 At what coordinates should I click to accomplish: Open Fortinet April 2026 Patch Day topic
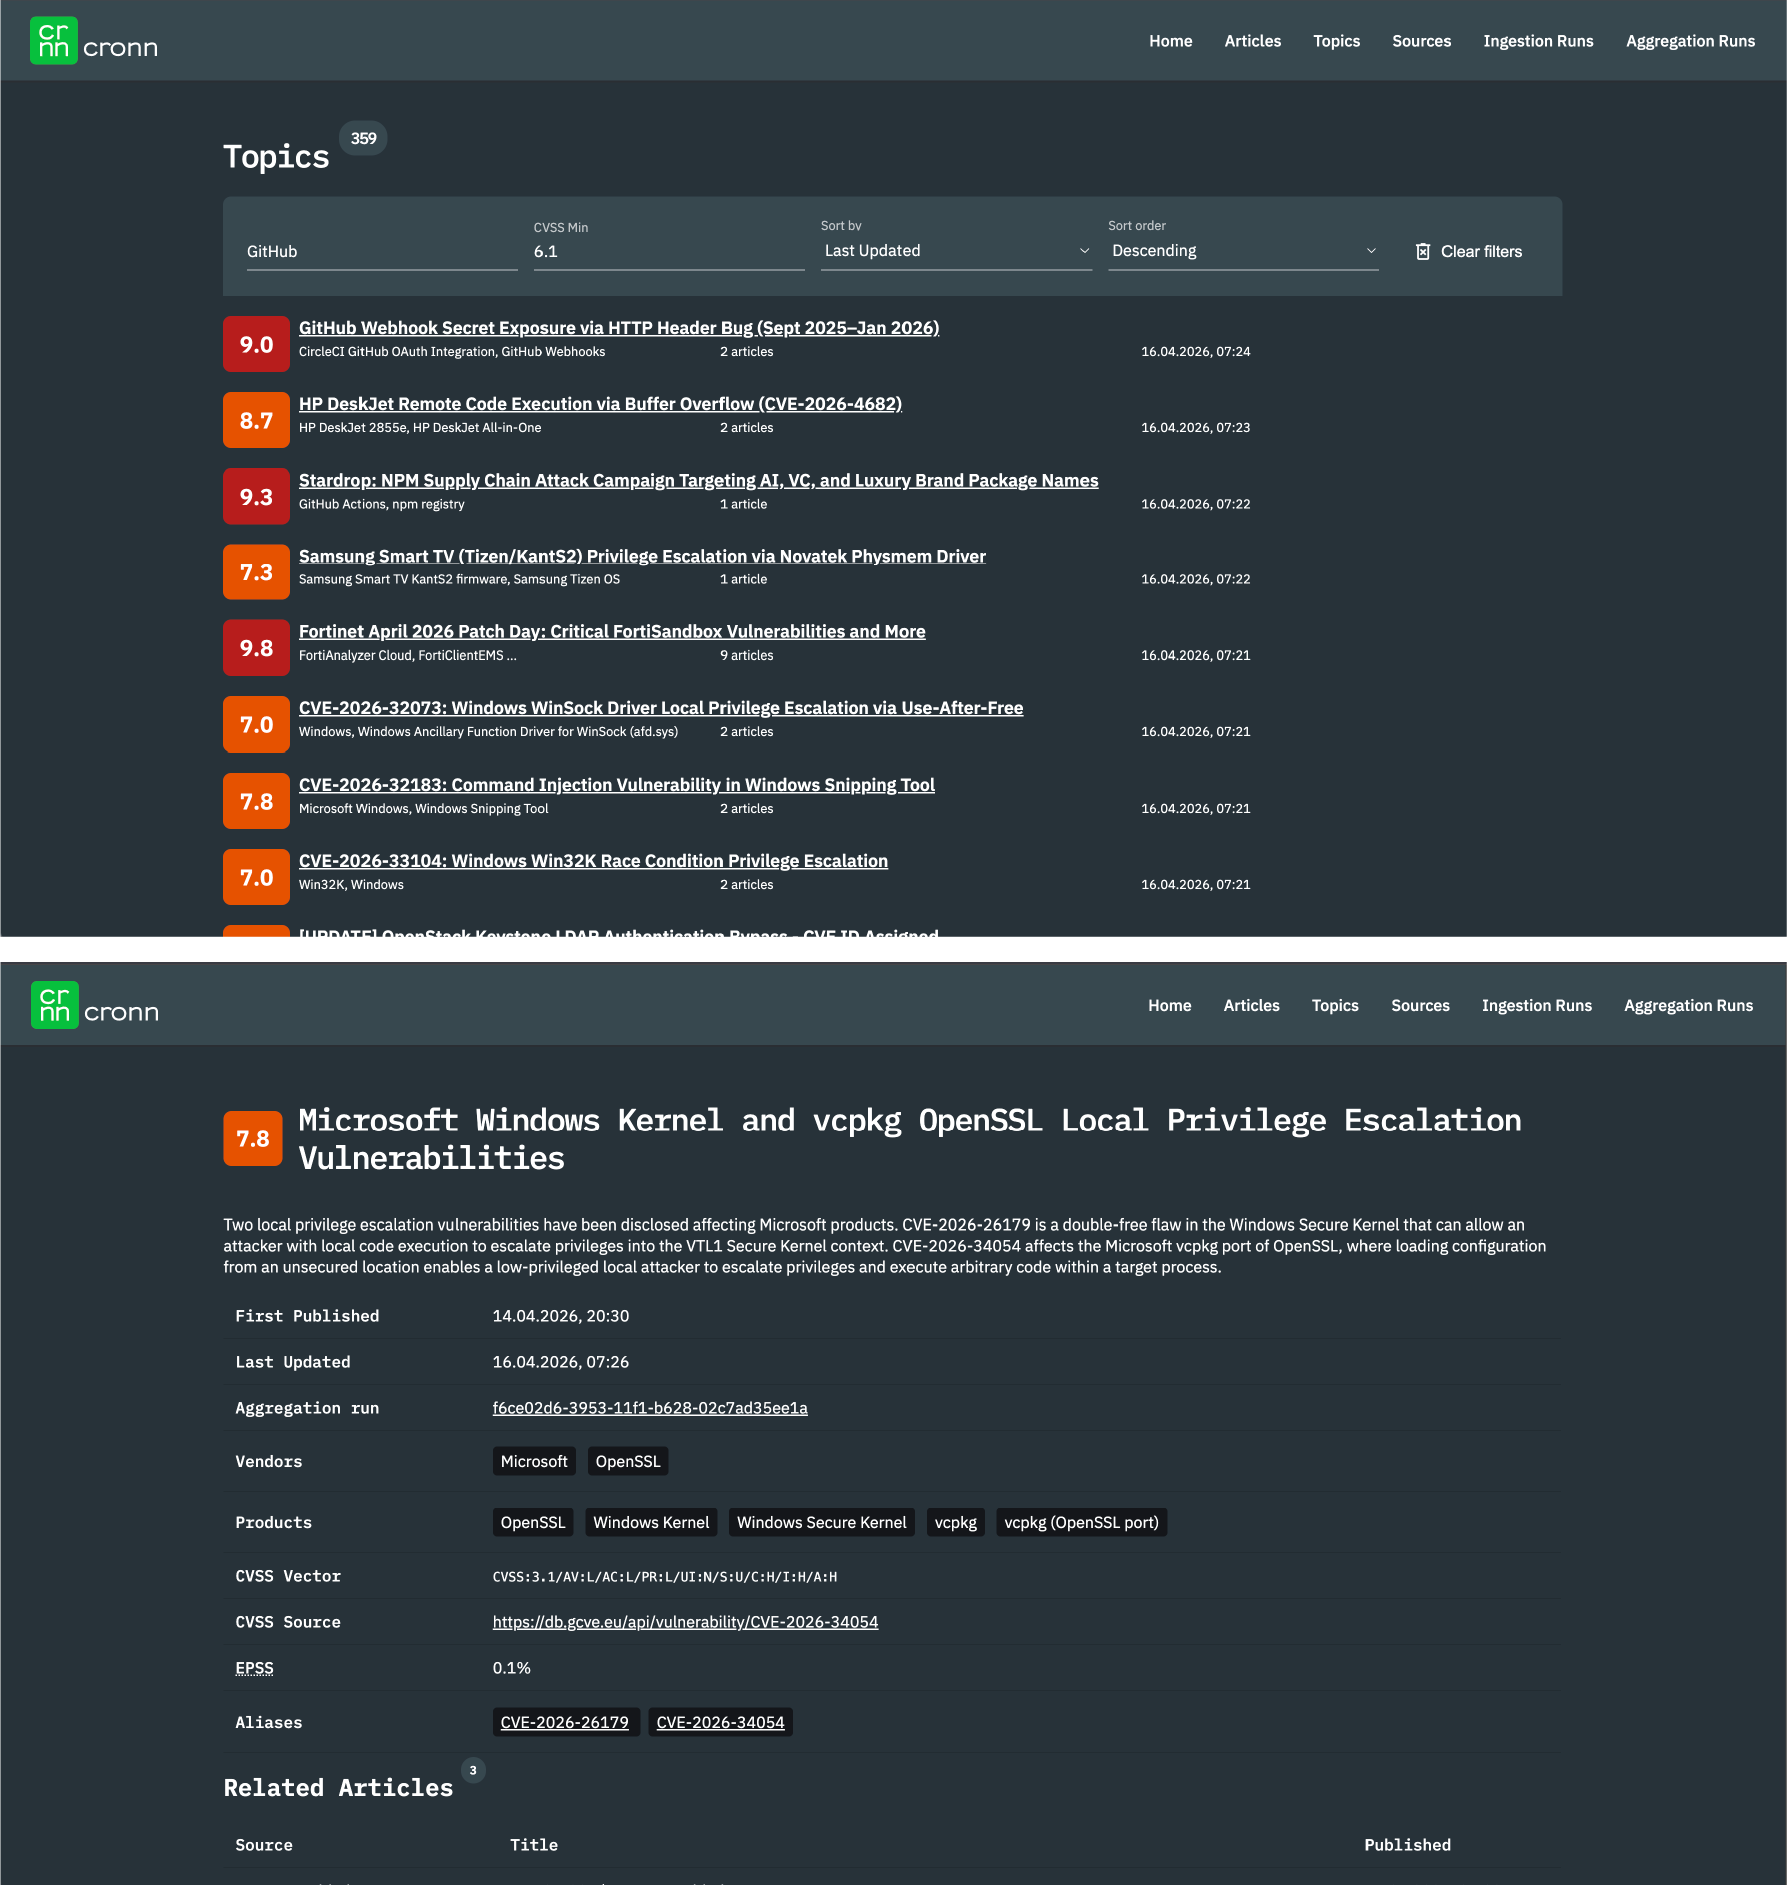point(612,631)
